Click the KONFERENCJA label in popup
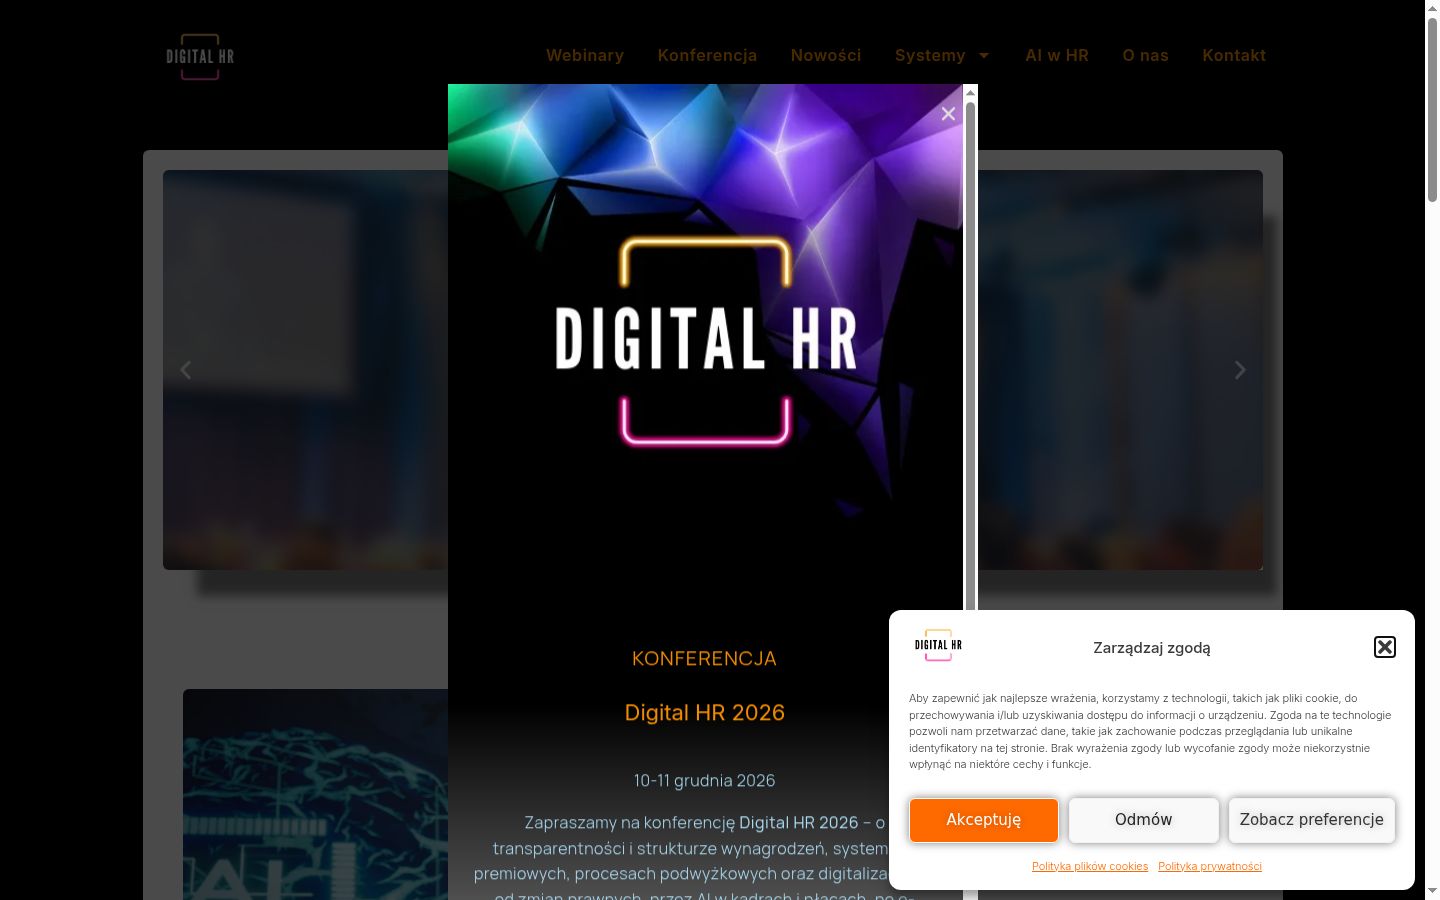The height and width of the screenshot is (900, 1440). pyautogui.click(x=704, y=658)
